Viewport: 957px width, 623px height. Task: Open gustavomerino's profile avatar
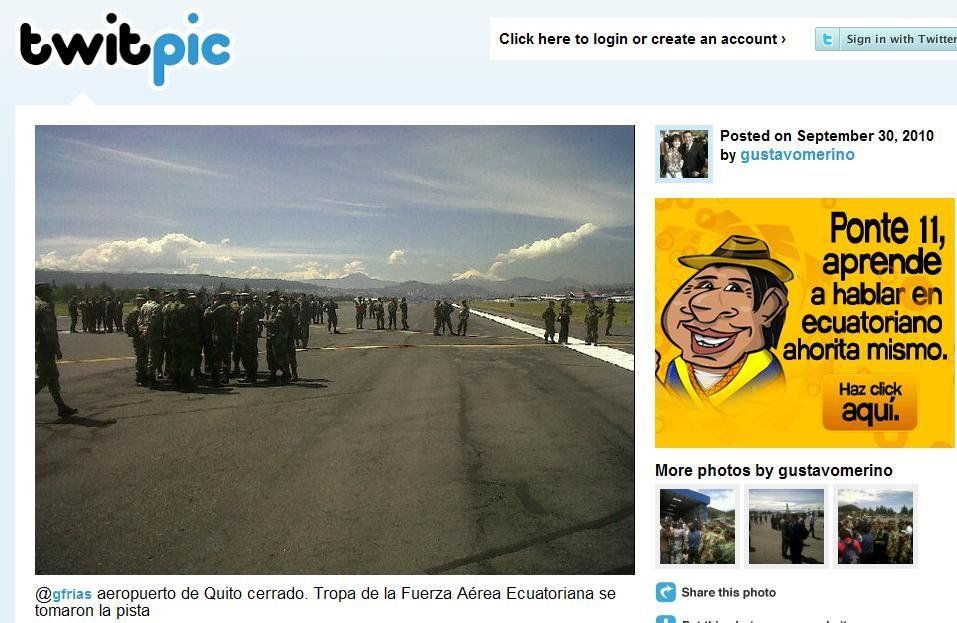click(684, 154)
